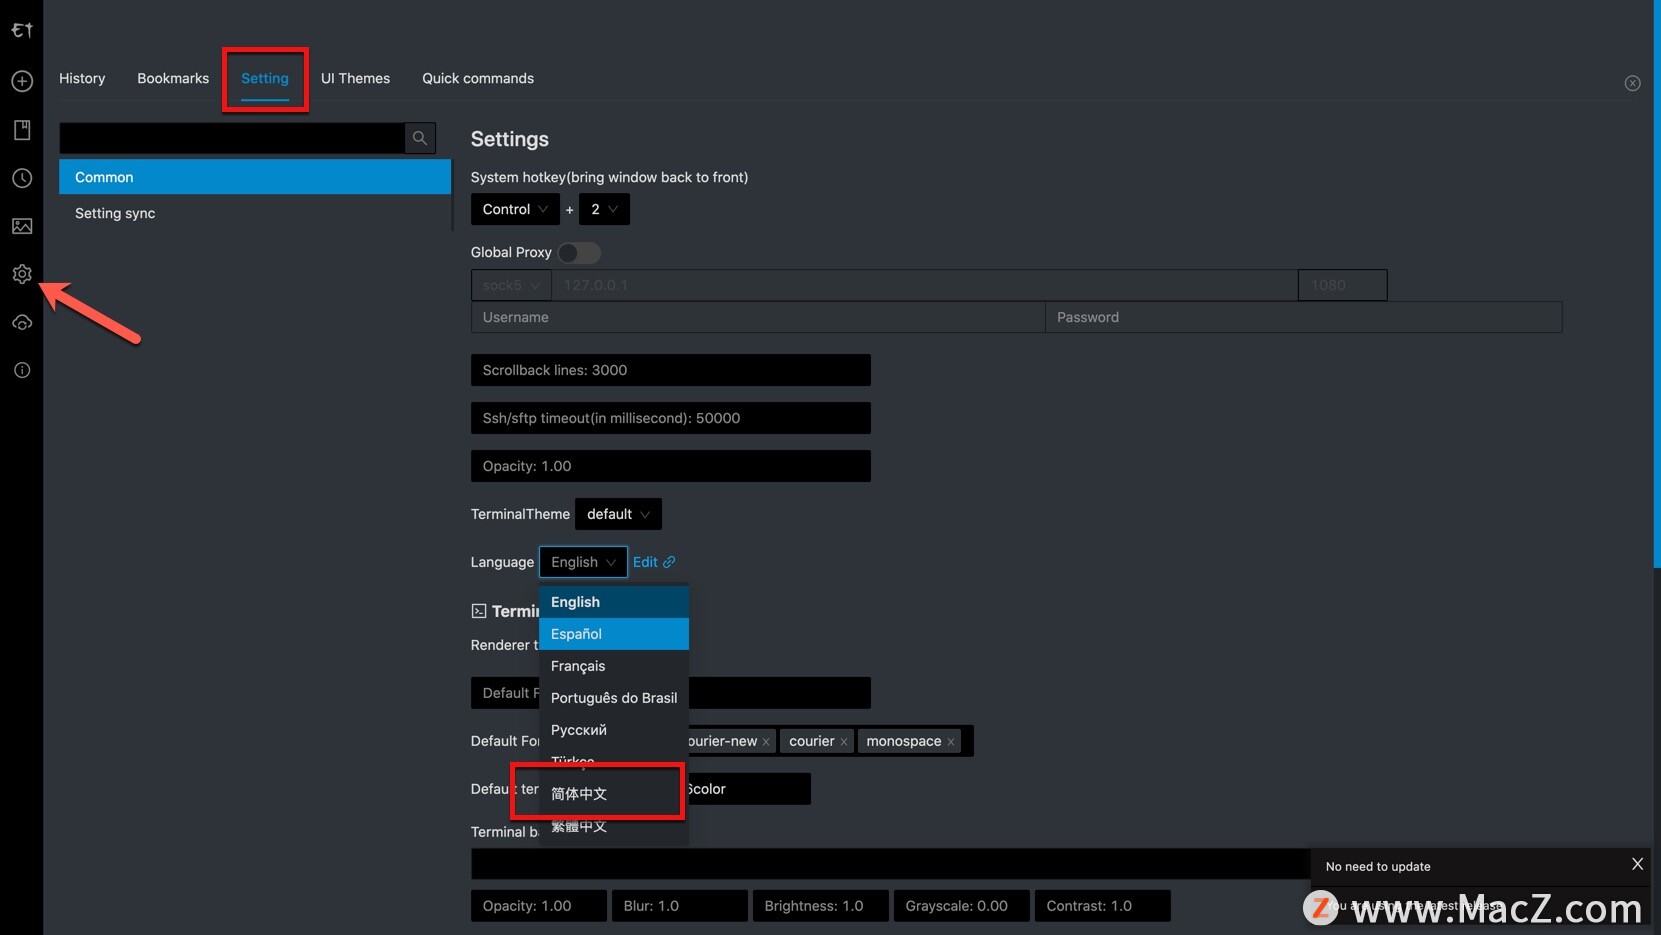Remove the courier-new font tag
Viewport: 1661px width, 935px height.
[x=766, y=742]
